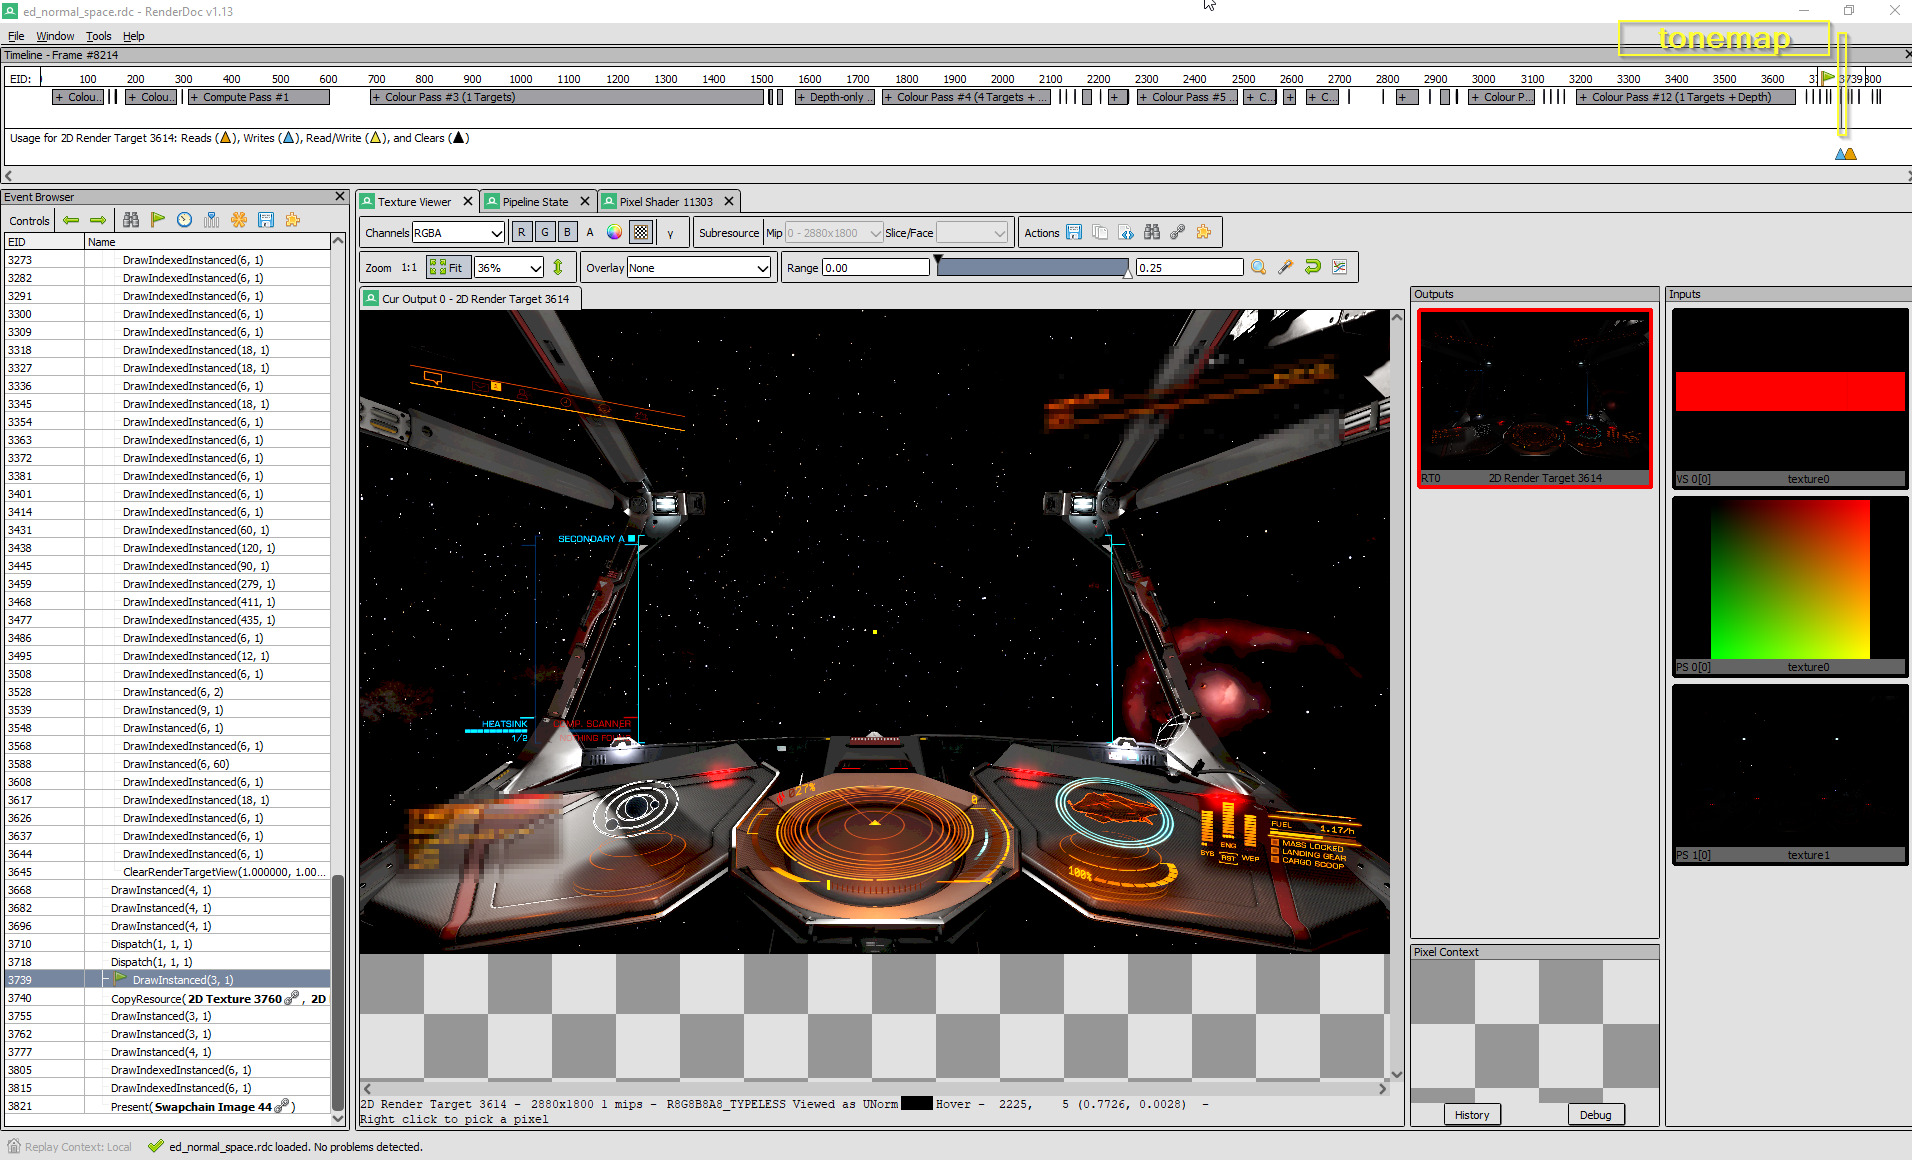Open the Actions extensions puzzle icon

[x=1204, y=232]
